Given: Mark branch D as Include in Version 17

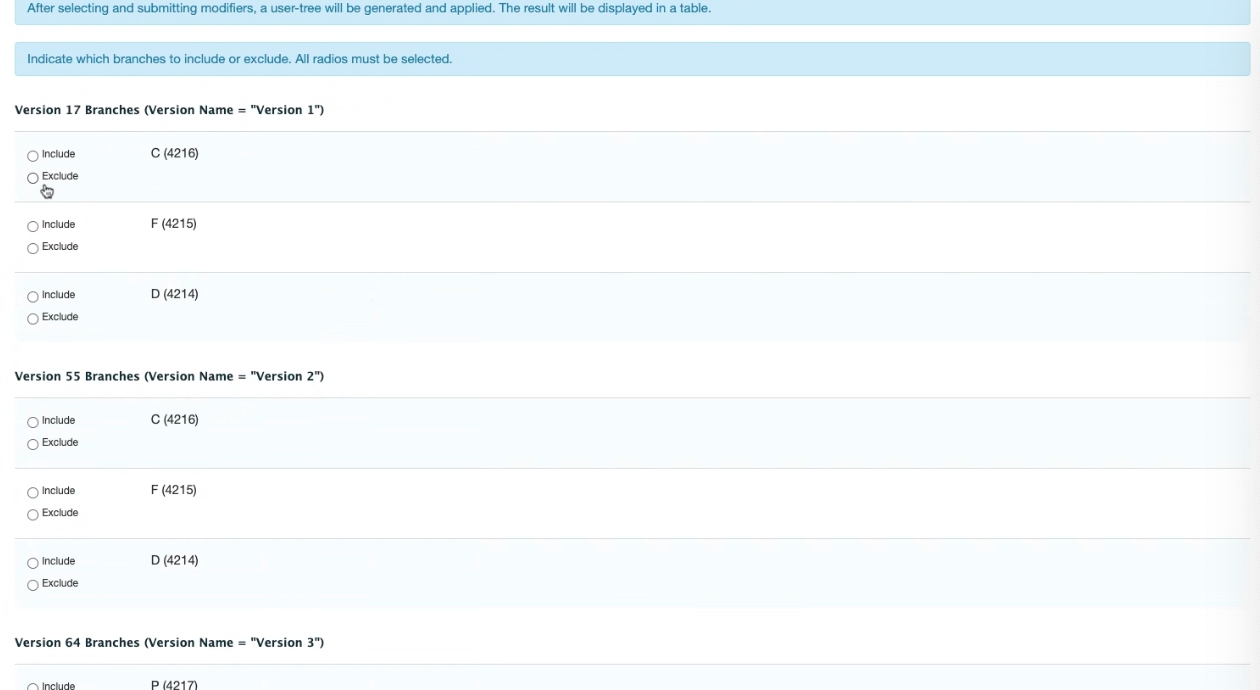Looking at the screenshot, I should [x=33, y=296].
